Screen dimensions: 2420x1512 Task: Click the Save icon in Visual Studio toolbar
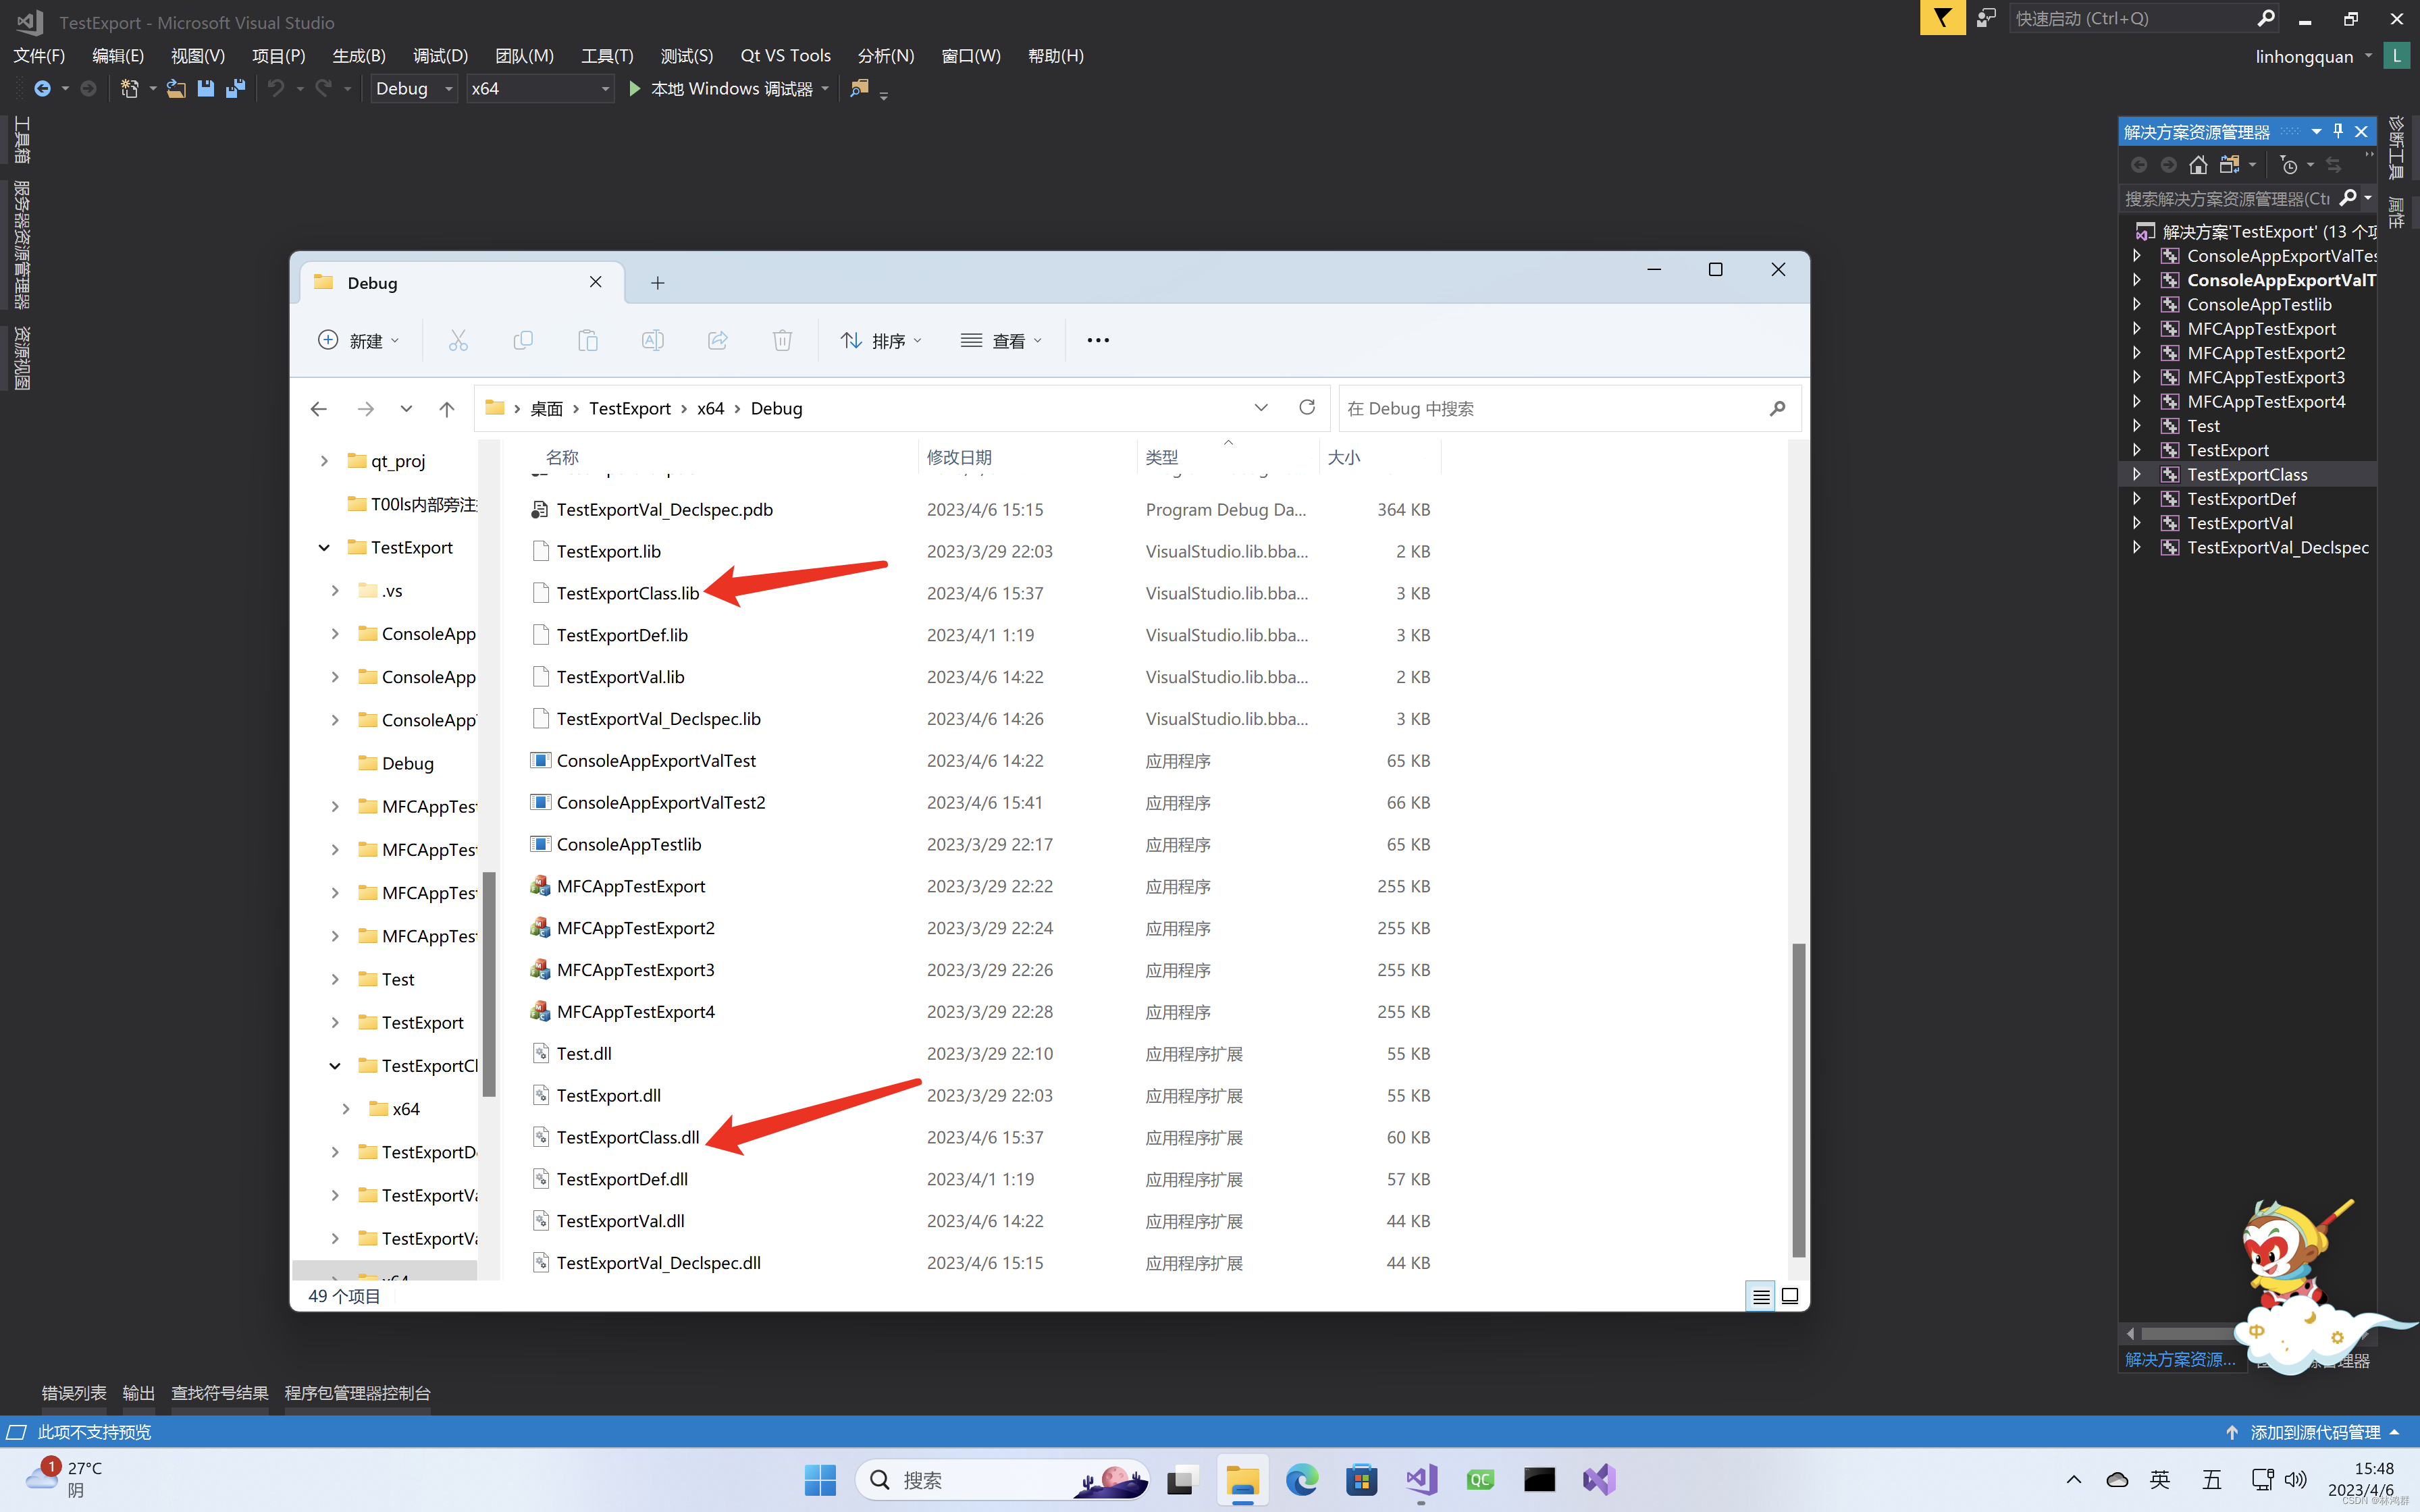point(206,88)
